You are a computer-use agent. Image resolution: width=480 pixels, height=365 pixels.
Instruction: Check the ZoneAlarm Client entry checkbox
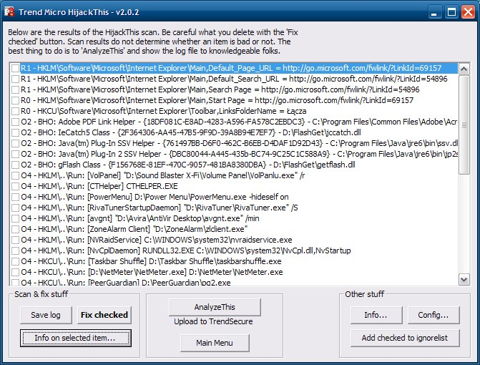point(15,229)
